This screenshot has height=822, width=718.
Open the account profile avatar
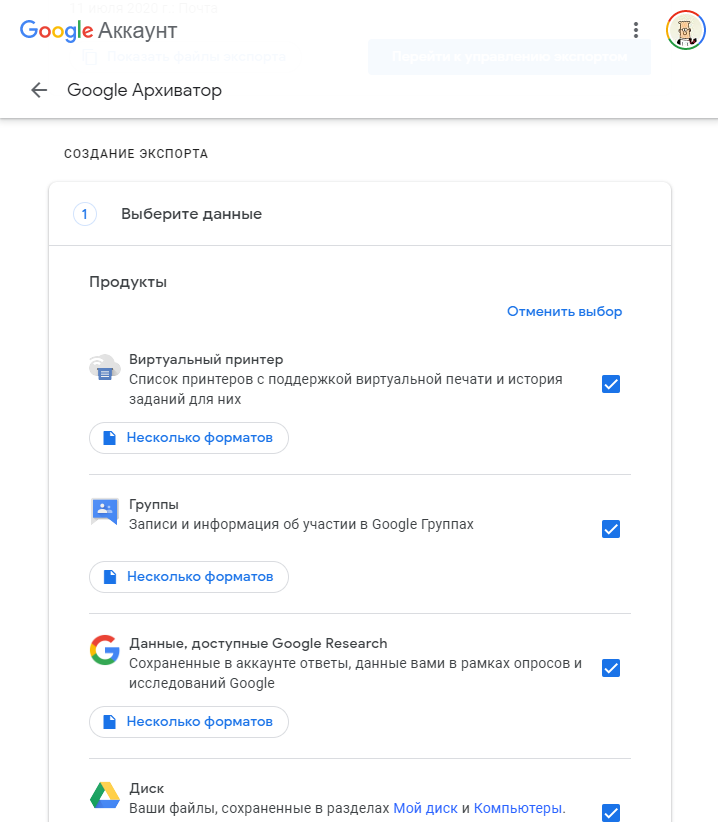(x=686, y=30)
